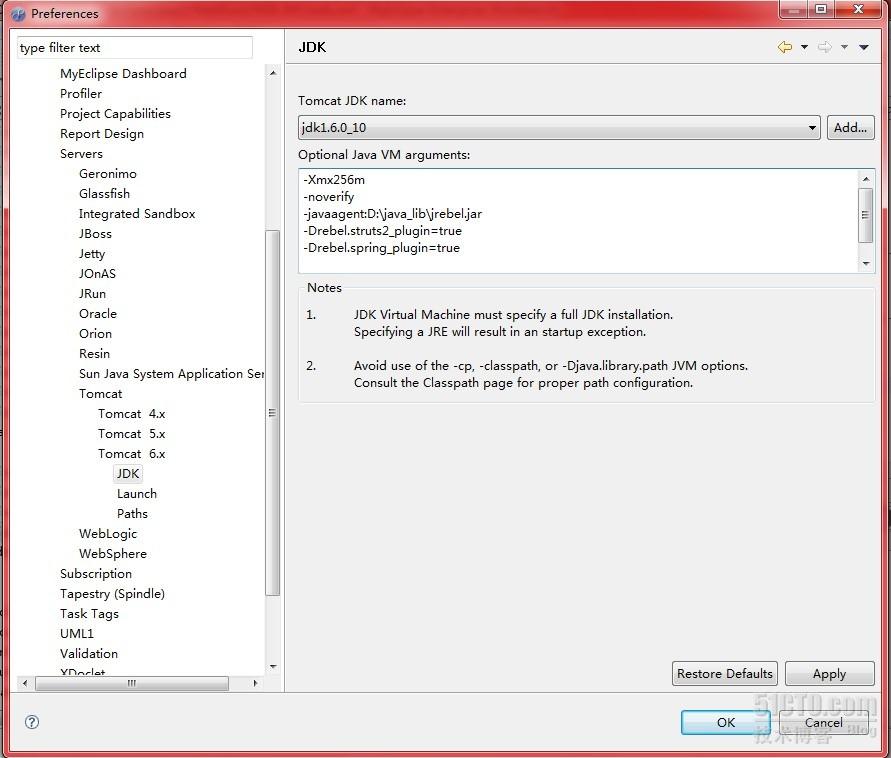Screen dimensions: 891x758
Task: Click the Cancel button
Action: click(823, 722)
